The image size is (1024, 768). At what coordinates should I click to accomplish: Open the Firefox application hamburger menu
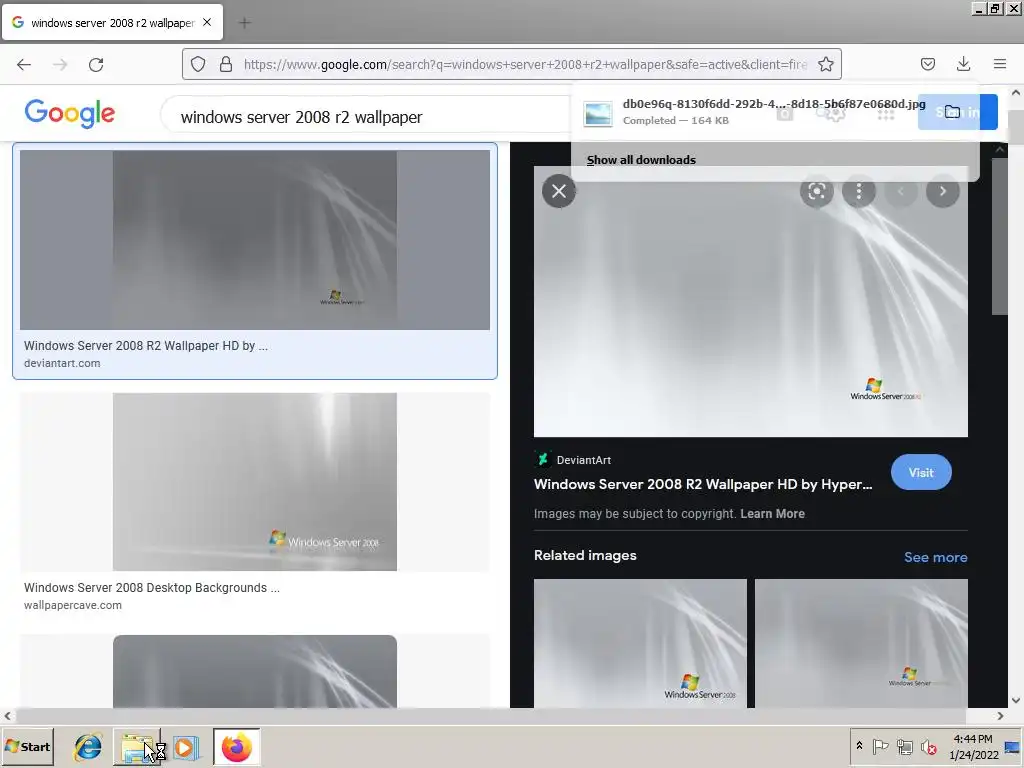point(1000,64)
